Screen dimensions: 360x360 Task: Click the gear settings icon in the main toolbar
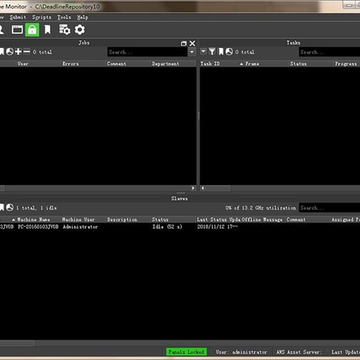[80, 30]
